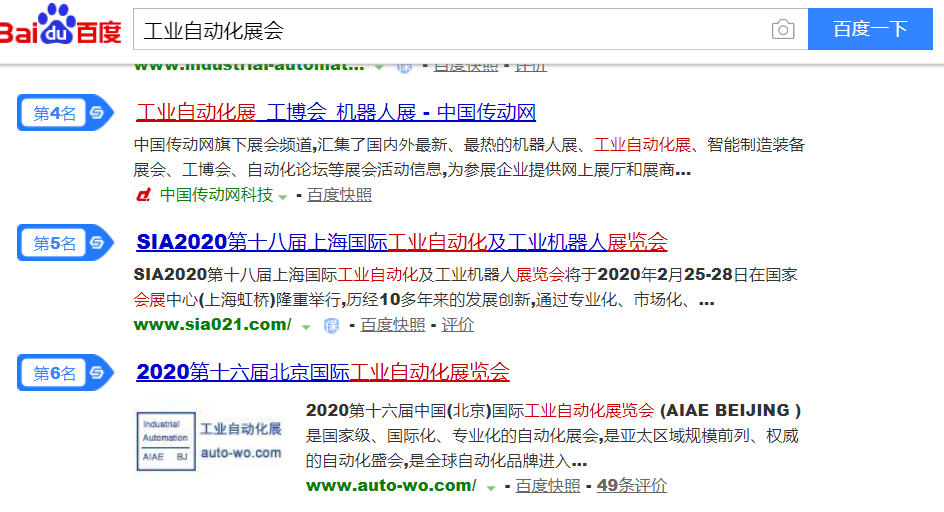Click the 保 shield icon next to sia021
The width and height of the screenshot is (944, 512).
click(331, 326)
